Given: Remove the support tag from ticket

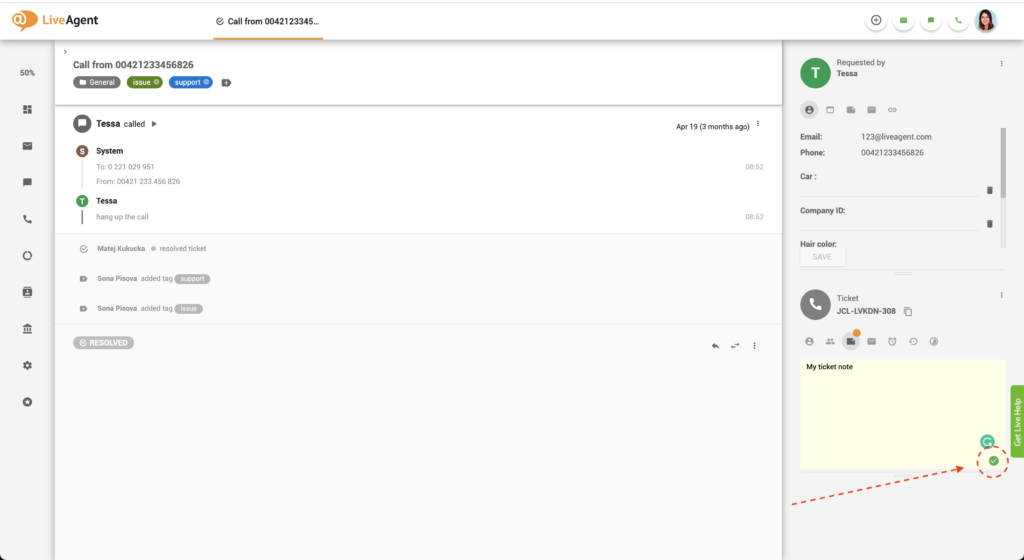Looking at the screenshot, I should pyautogui.click(x=206, y=82).
